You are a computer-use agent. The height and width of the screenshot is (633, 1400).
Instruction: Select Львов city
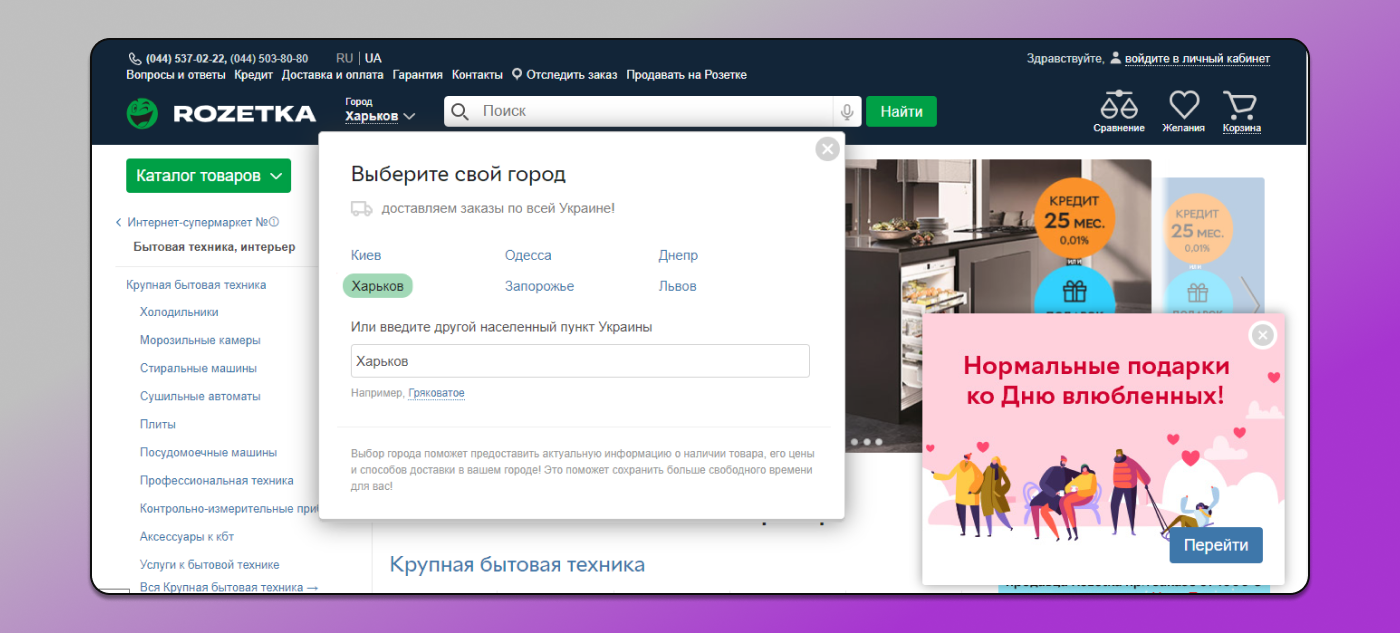677,286
